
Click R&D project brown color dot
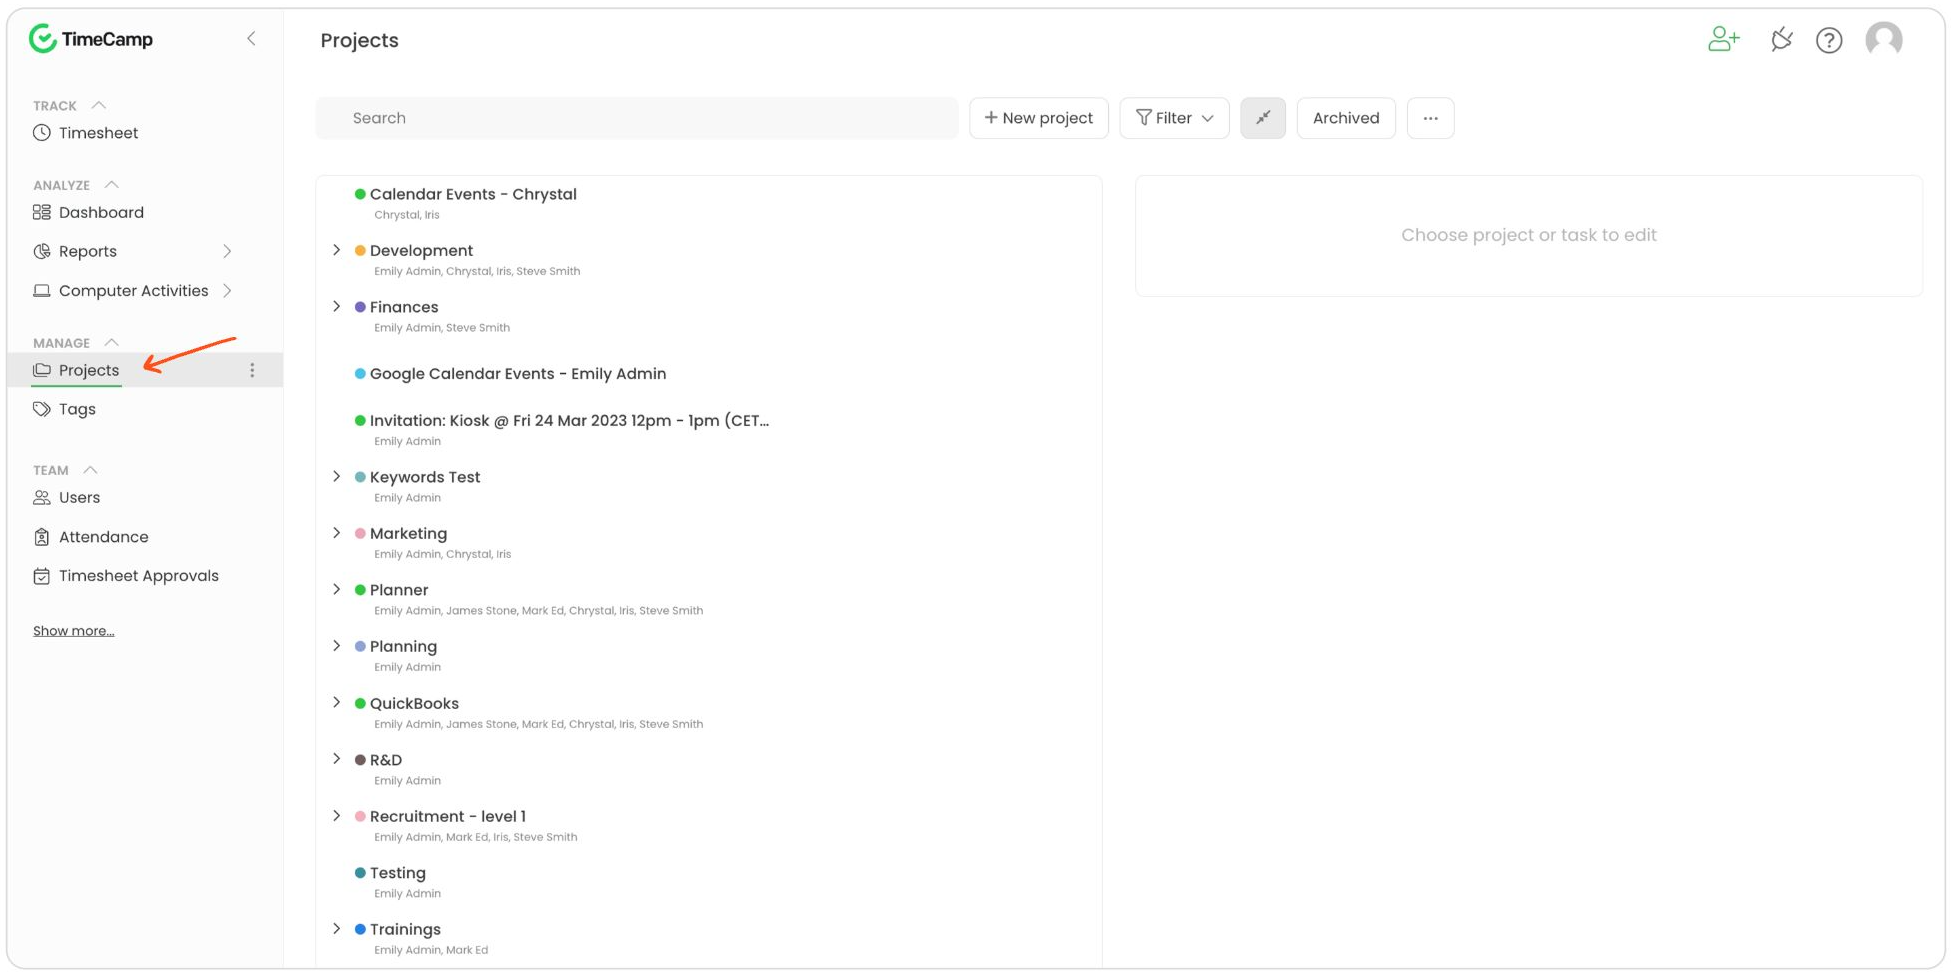[360, 760]
